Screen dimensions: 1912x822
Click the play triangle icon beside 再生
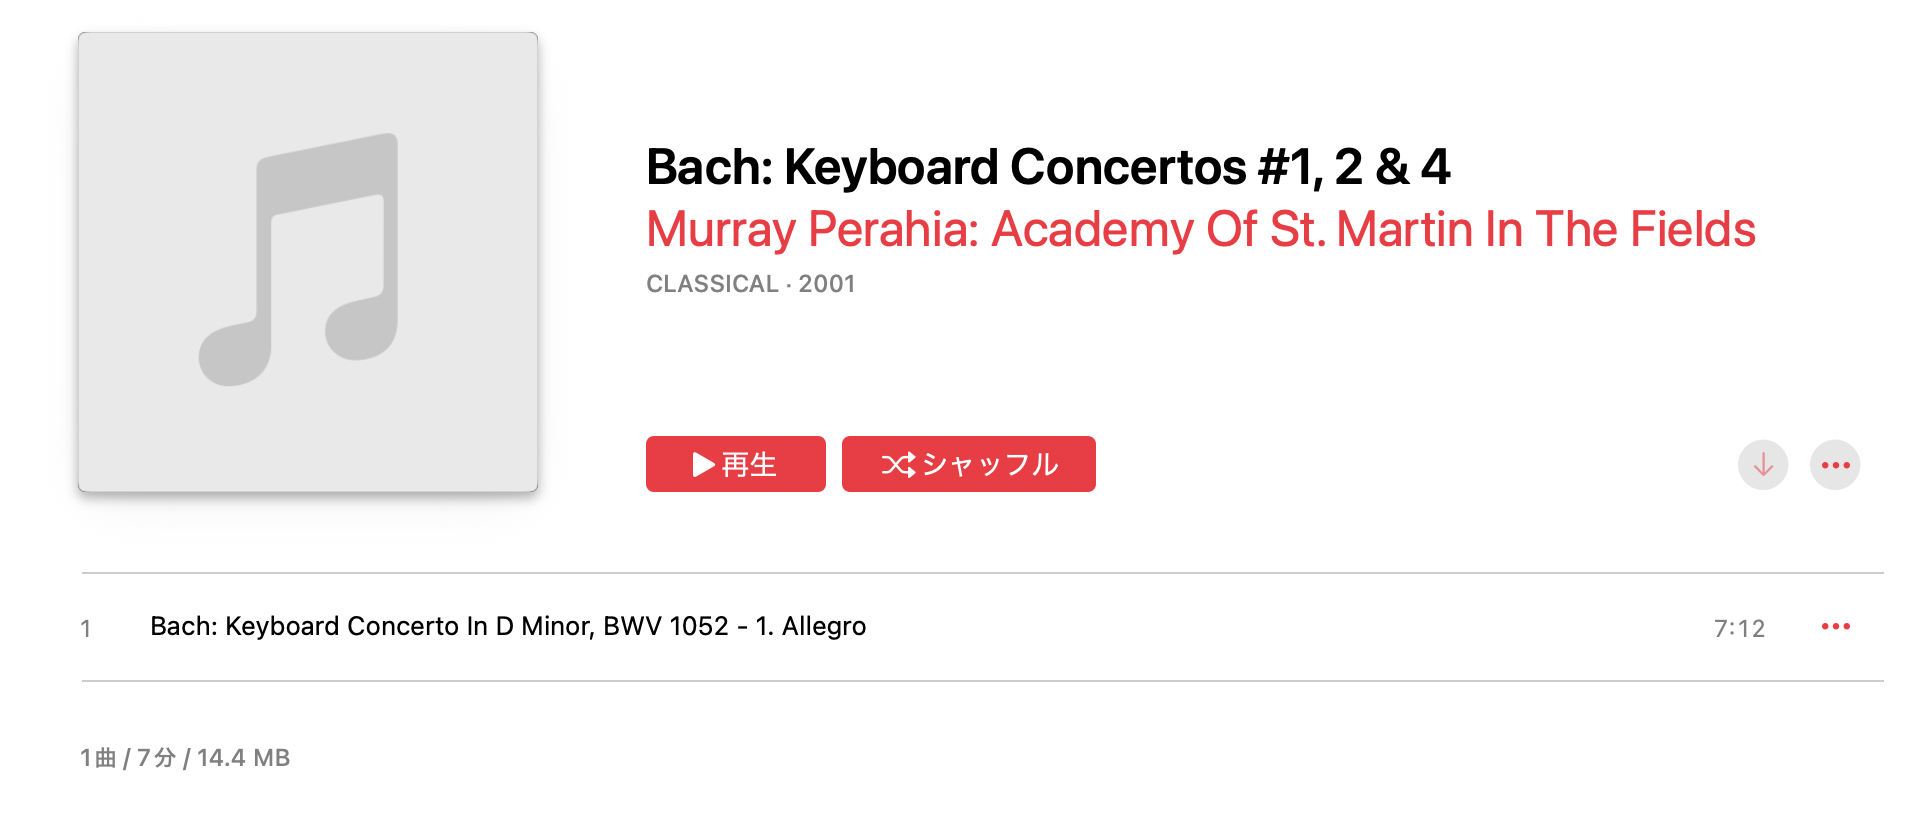[x=704, y=464]
